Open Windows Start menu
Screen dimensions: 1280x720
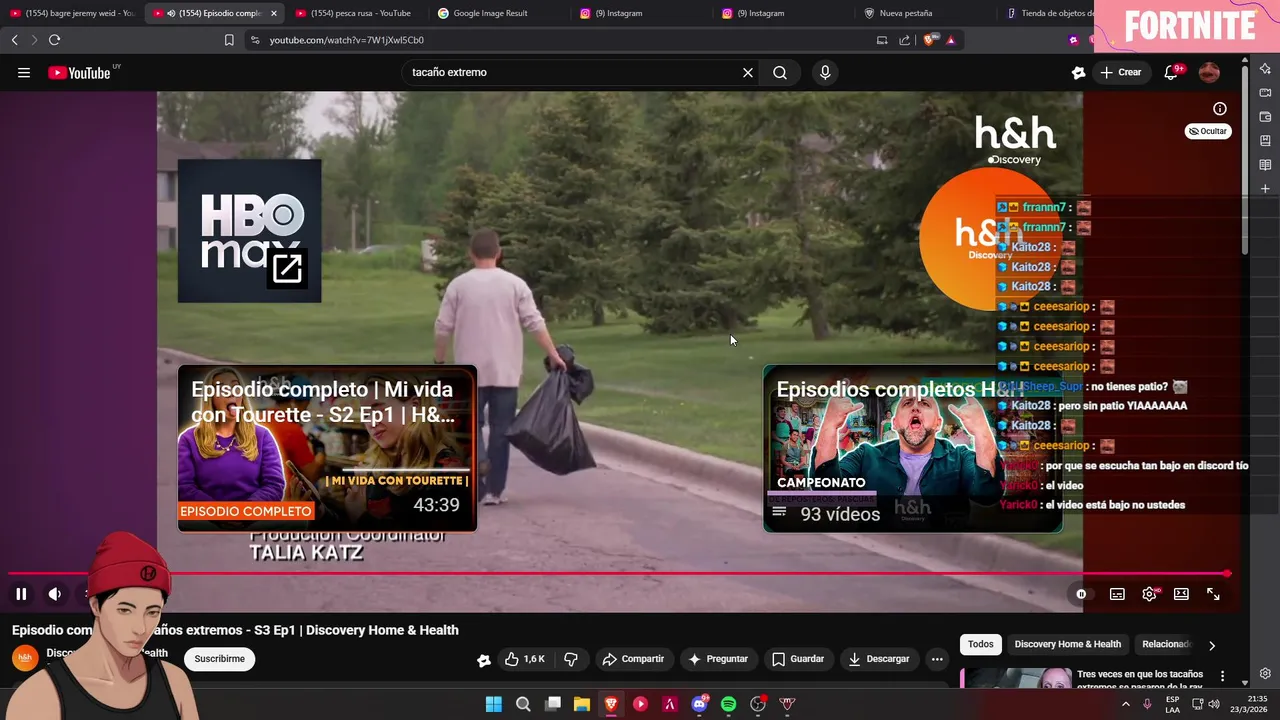point(494,704)
